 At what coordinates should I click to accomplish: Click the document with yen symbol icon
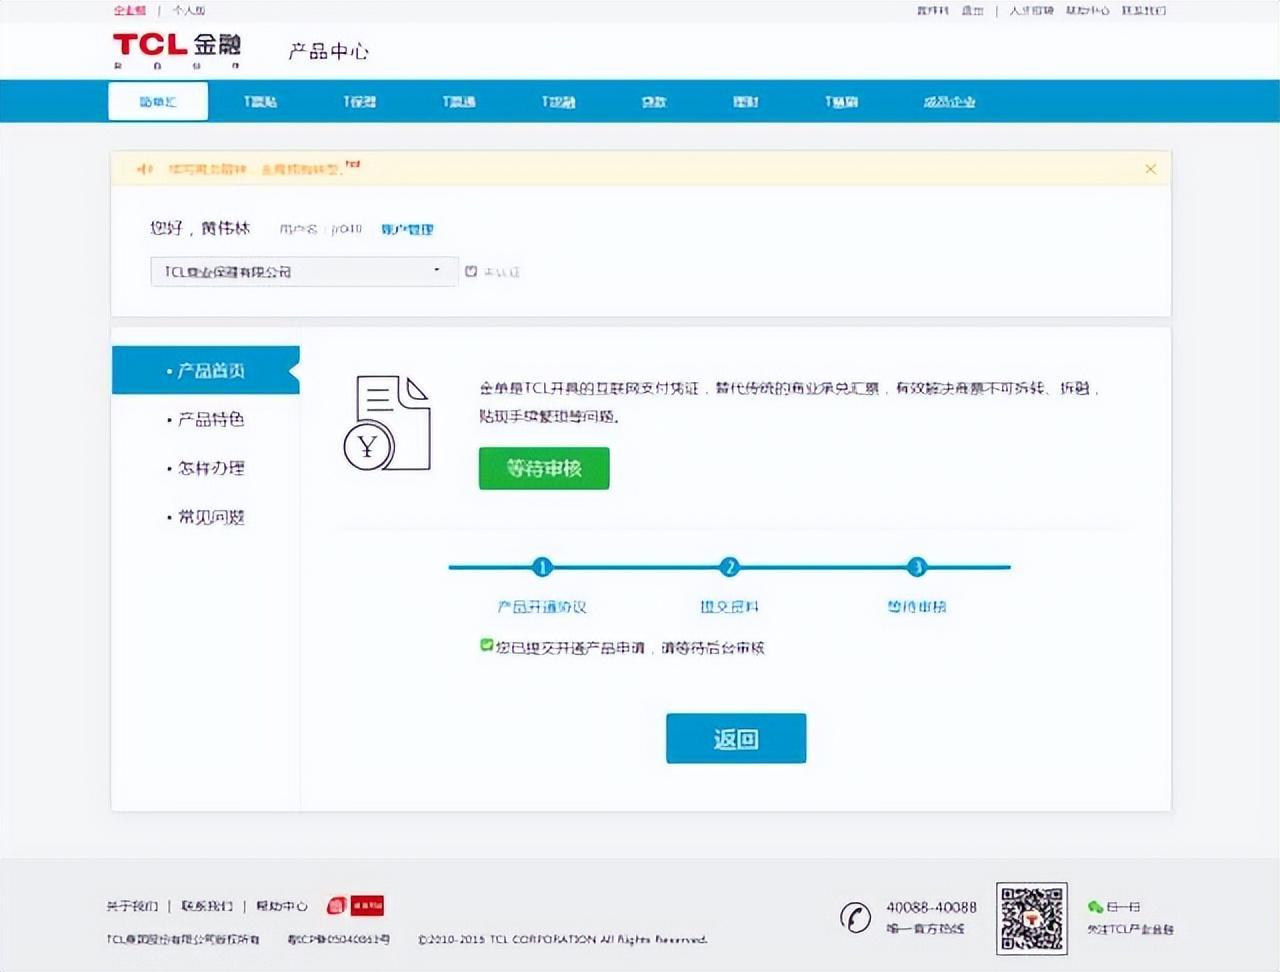pos(387,423)
